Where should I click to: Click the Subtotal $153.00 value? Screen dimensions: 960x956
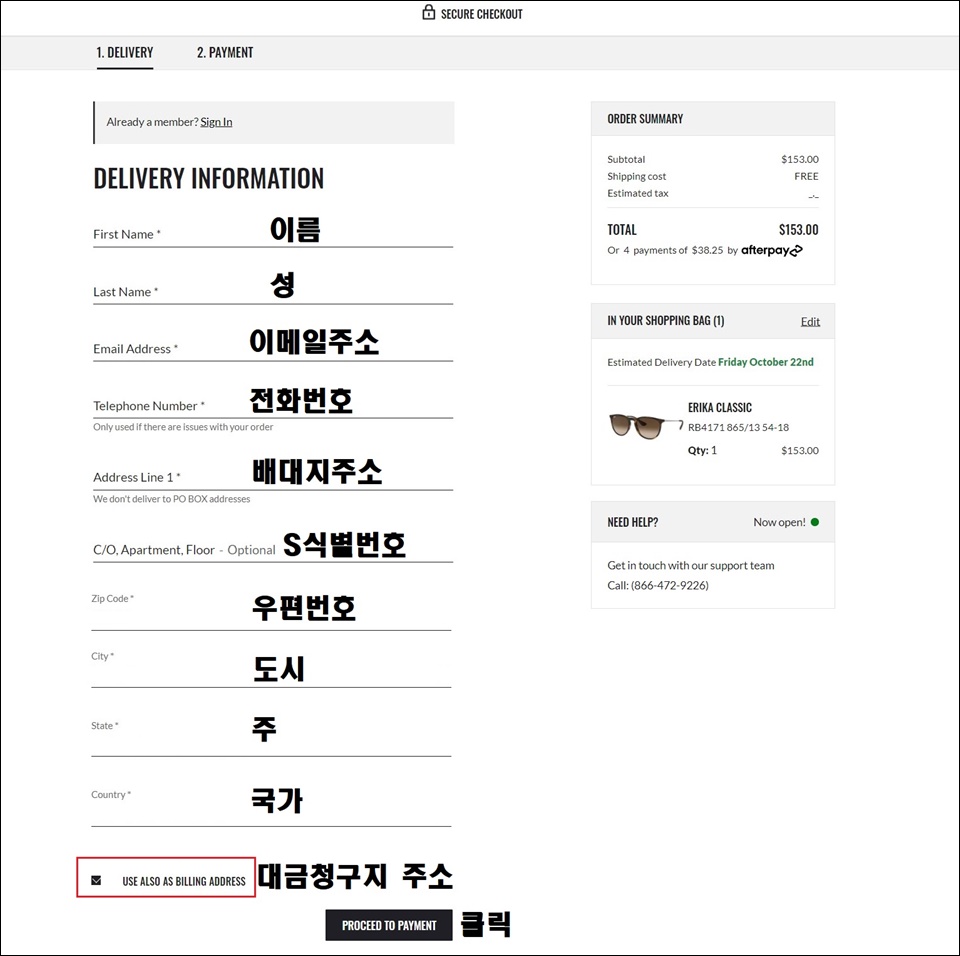point(800,159)
